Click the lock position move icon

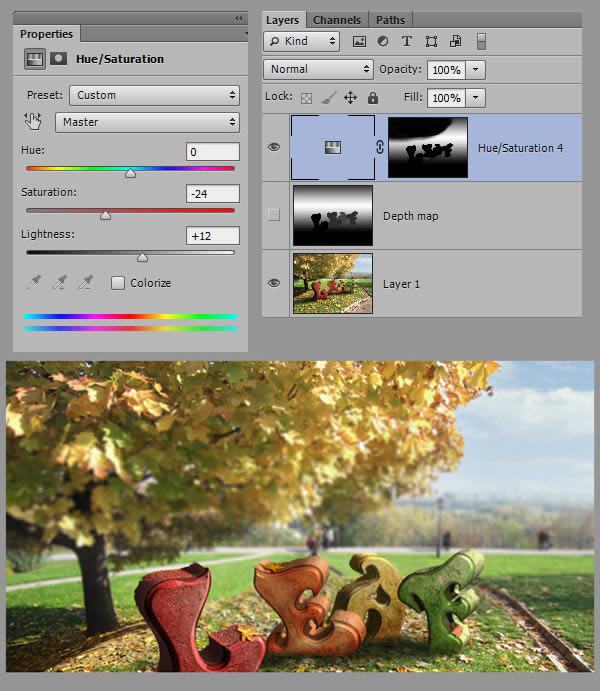(350, 98)
